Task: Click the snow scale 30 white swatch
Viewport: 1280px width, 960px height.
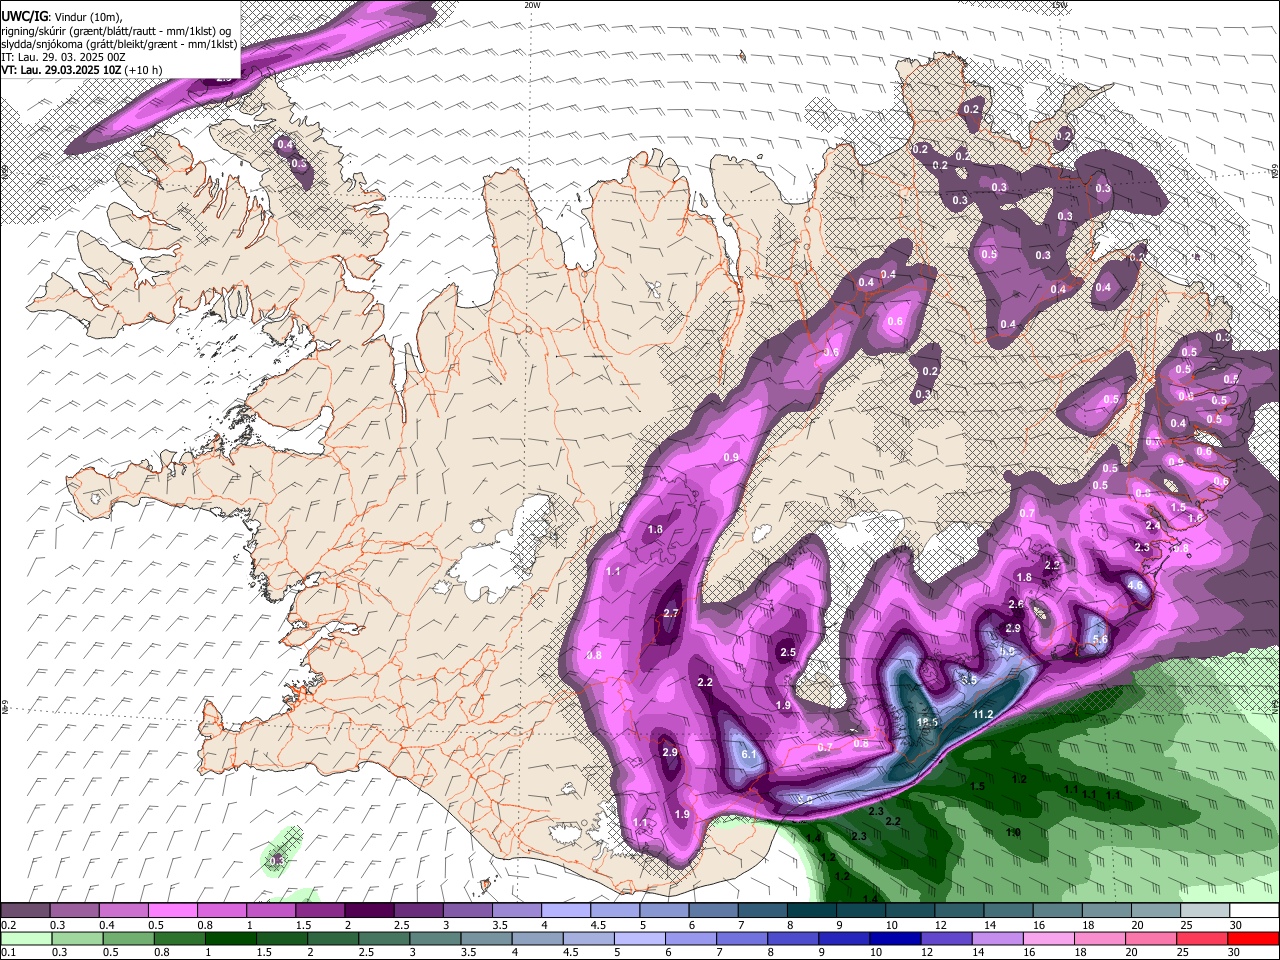Action: [1254, 910]
